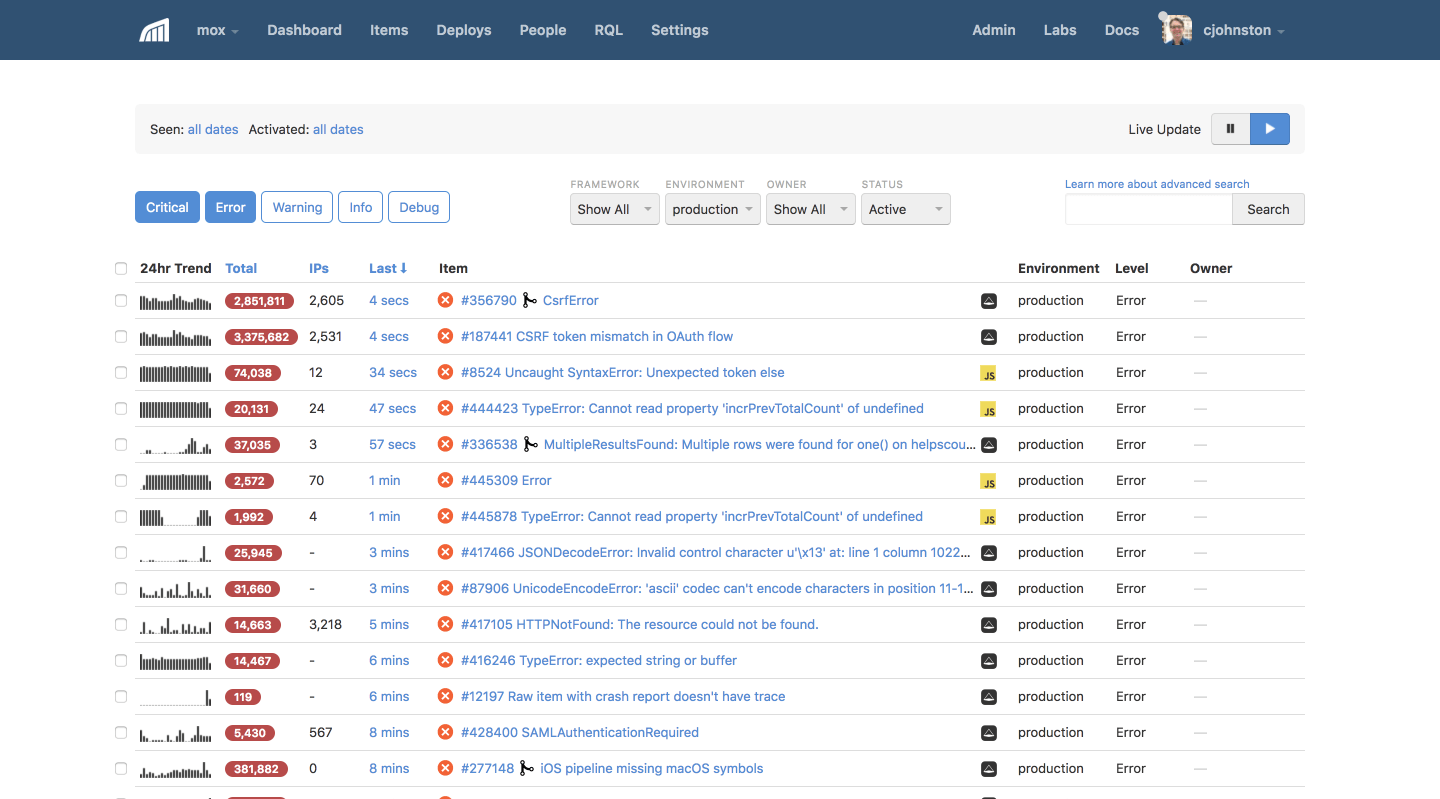Click the key icon next to item #336538
The image size is (1440, 799).
click(529, 444)
